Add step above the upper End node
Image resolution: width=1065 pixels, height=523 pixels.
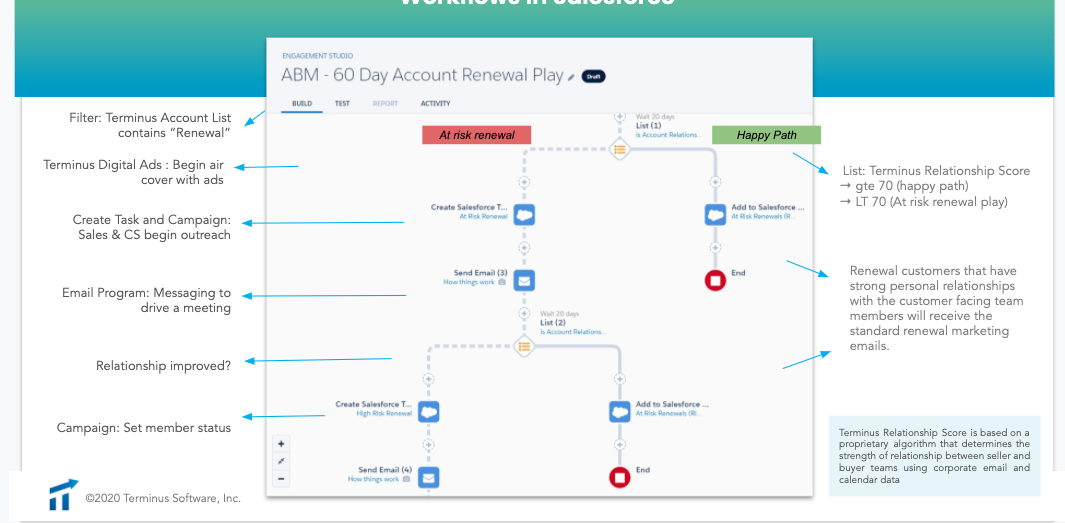pyautogui.click(x=715, y=247)
